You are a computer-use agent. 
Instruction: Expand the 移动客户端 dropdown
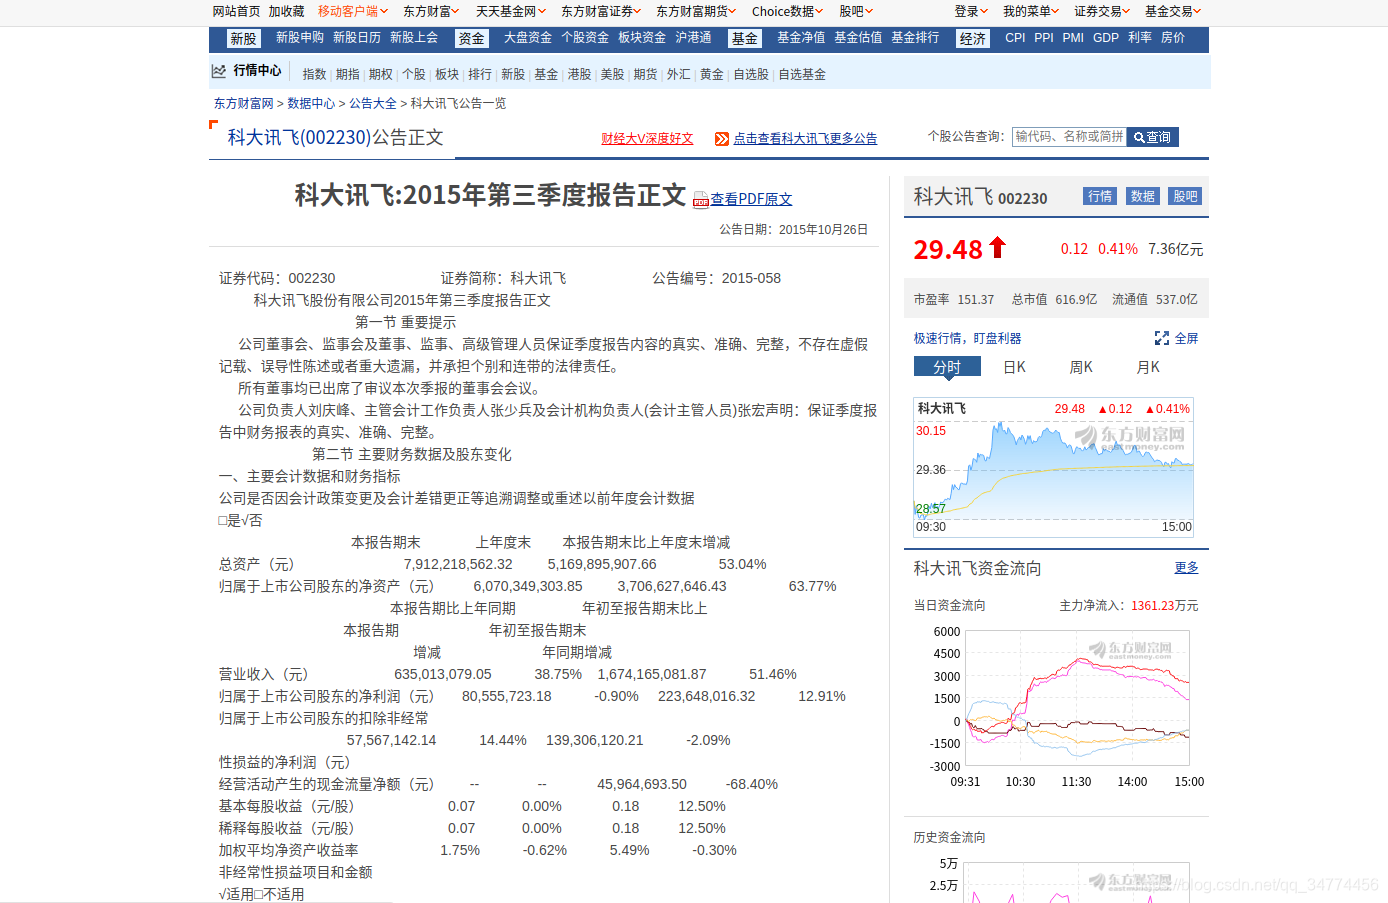pos(353,11)
